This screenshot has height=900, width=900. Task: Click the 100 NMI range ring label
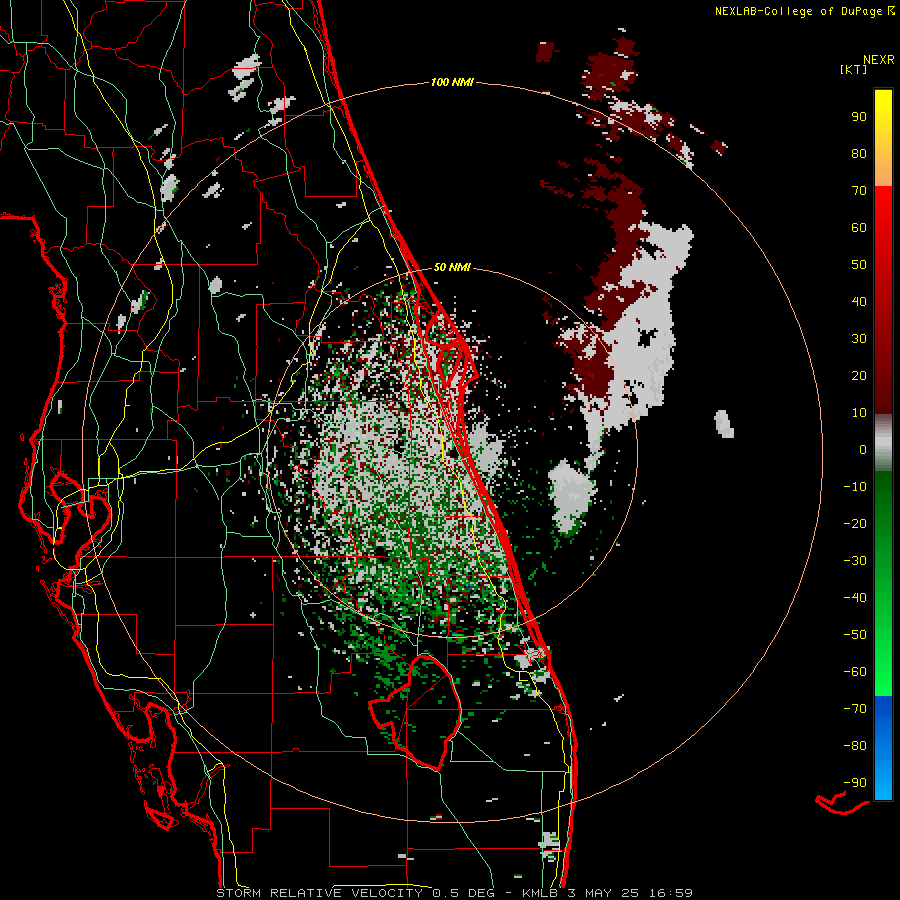coord(452,82)
